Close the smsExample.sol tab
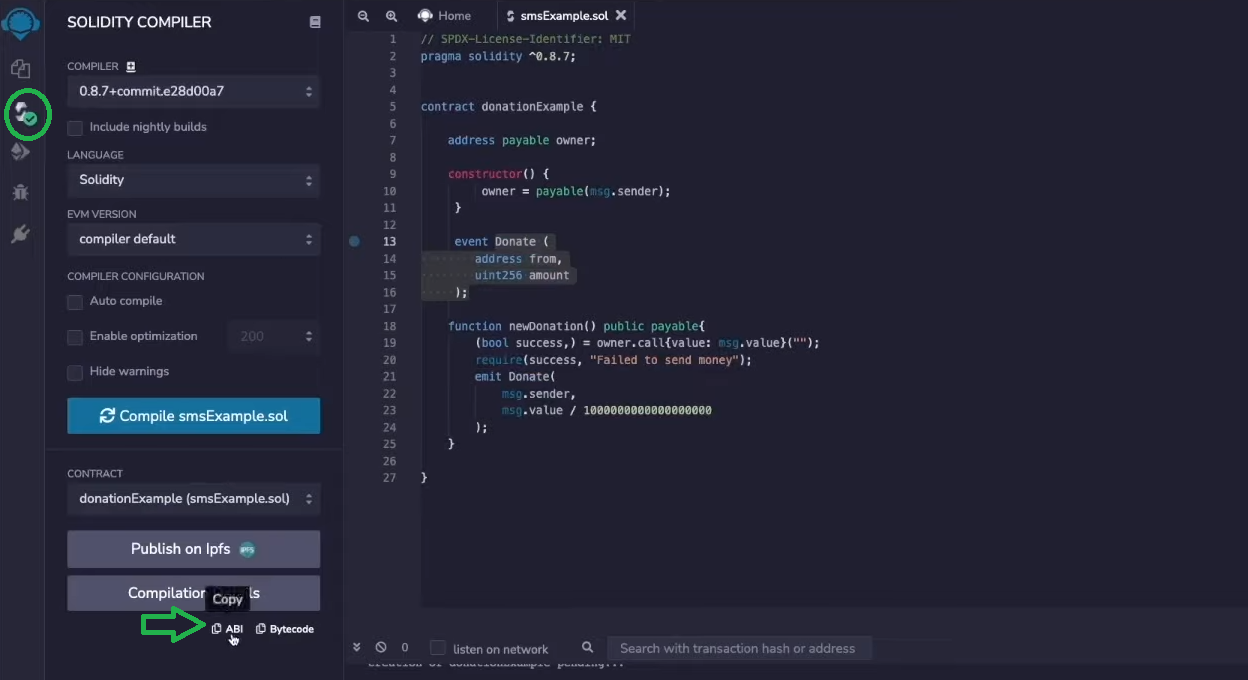Image resolution: width=1248 pixels, height=680 pixels. point(621,16)
